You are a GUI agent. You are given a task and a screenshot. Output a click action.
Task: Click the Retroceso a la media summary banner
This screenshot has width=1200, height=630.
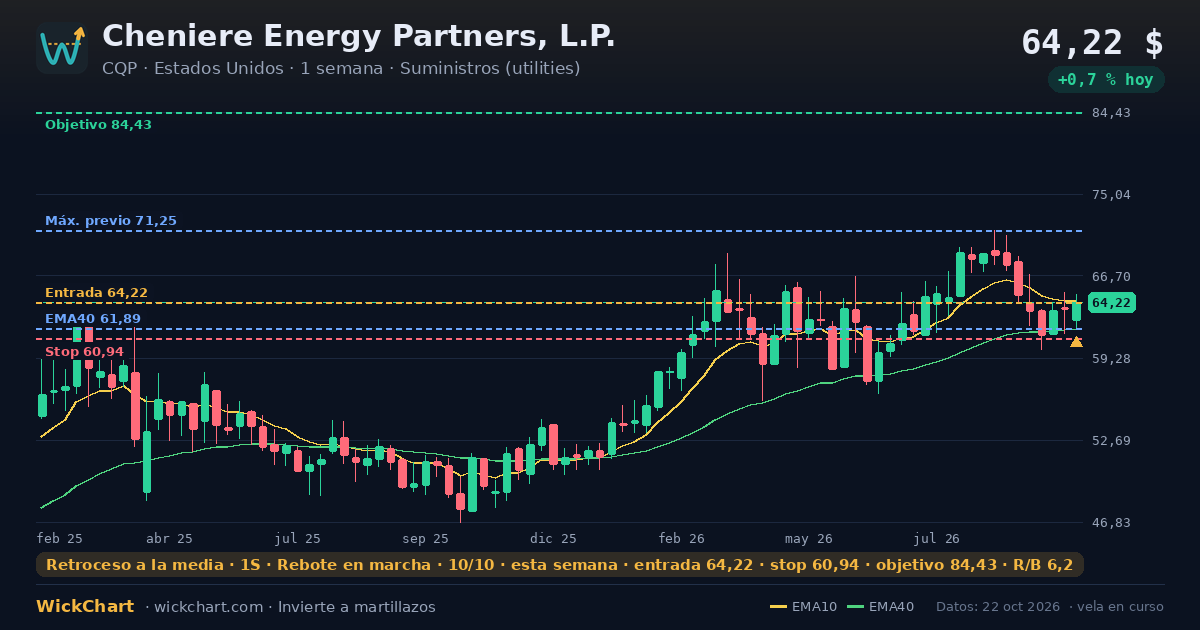pyautogui.click(x=560, y=565)
